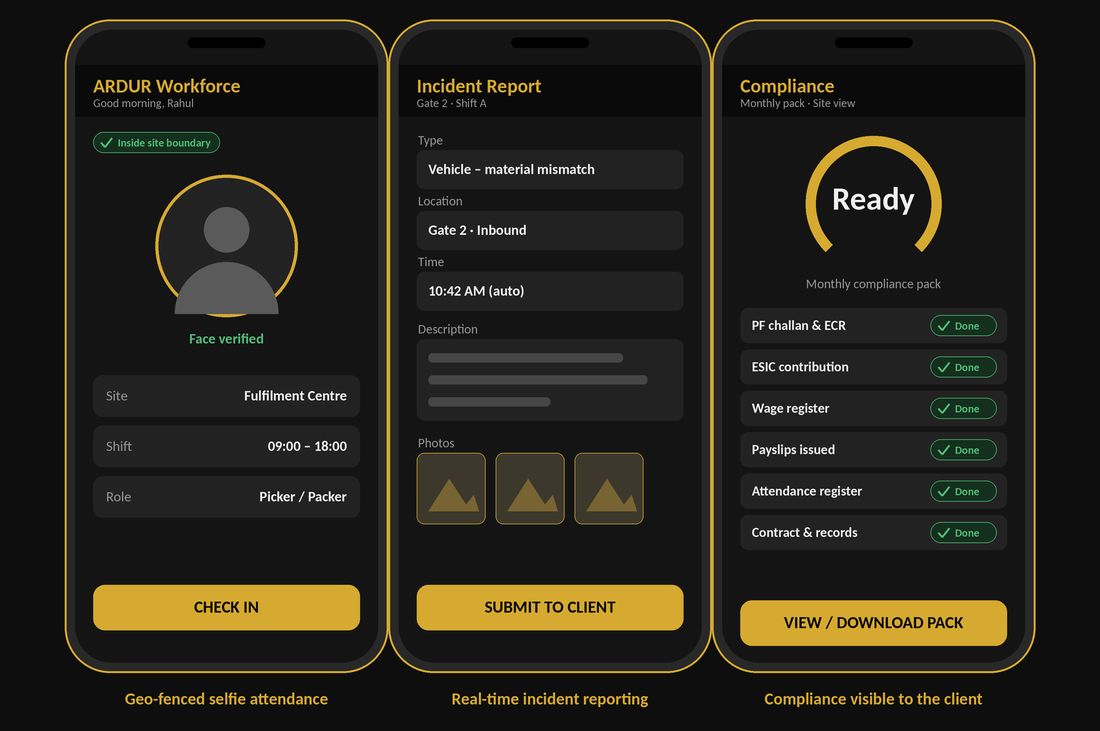Image resolution: width=1100 pixels, height=731 pixels.
Task: Tap the CHECK IN button
Action: click(x=226, y=607)
